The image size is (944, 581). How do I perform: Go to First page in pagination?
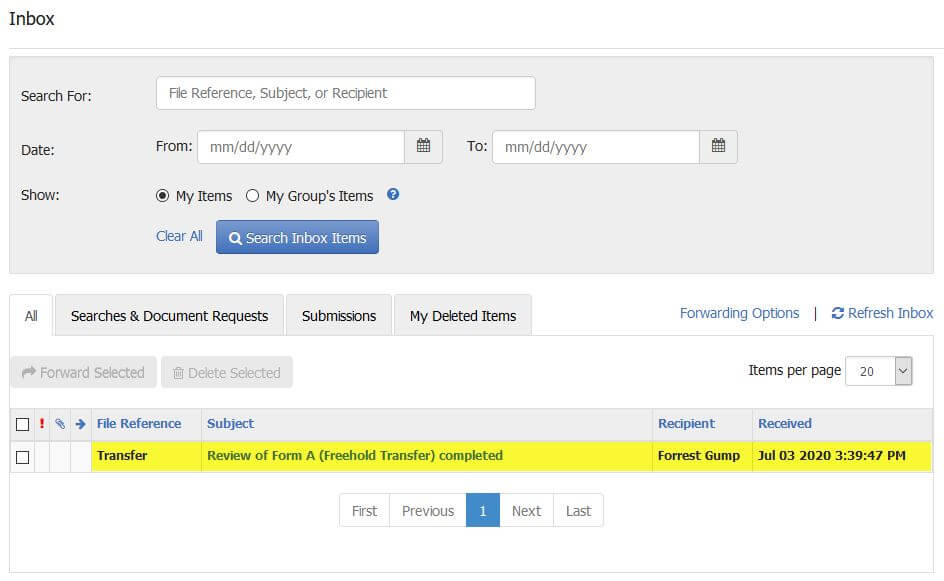pos(364,510)
